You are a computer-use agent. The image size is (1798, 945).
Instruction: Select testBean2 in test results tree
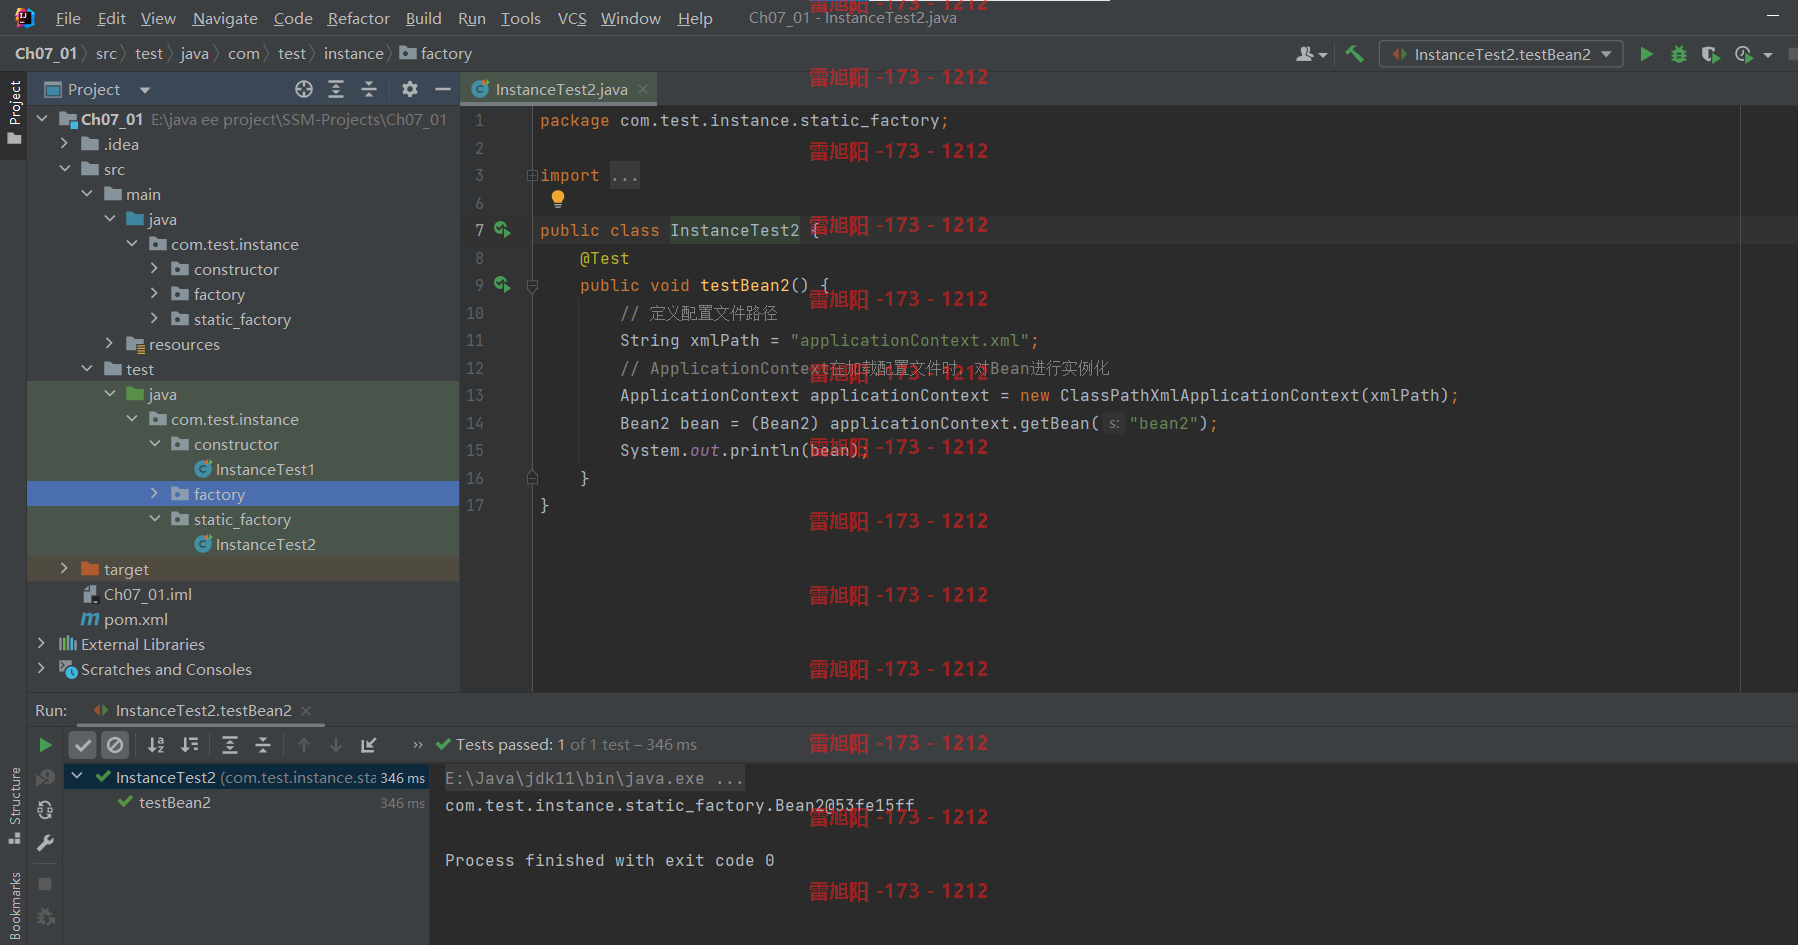pyautogui.click(x=175, y=802)
